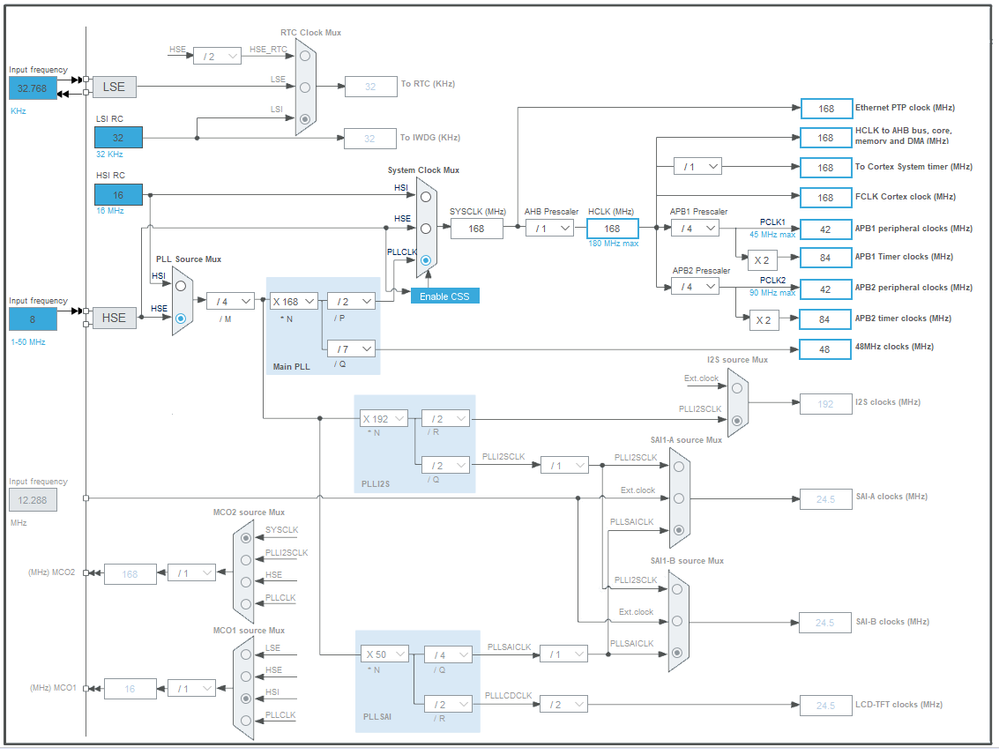Click the SYSCLK value box
Viewport: 999px width, 749px height.
click(x=477, y=229)
